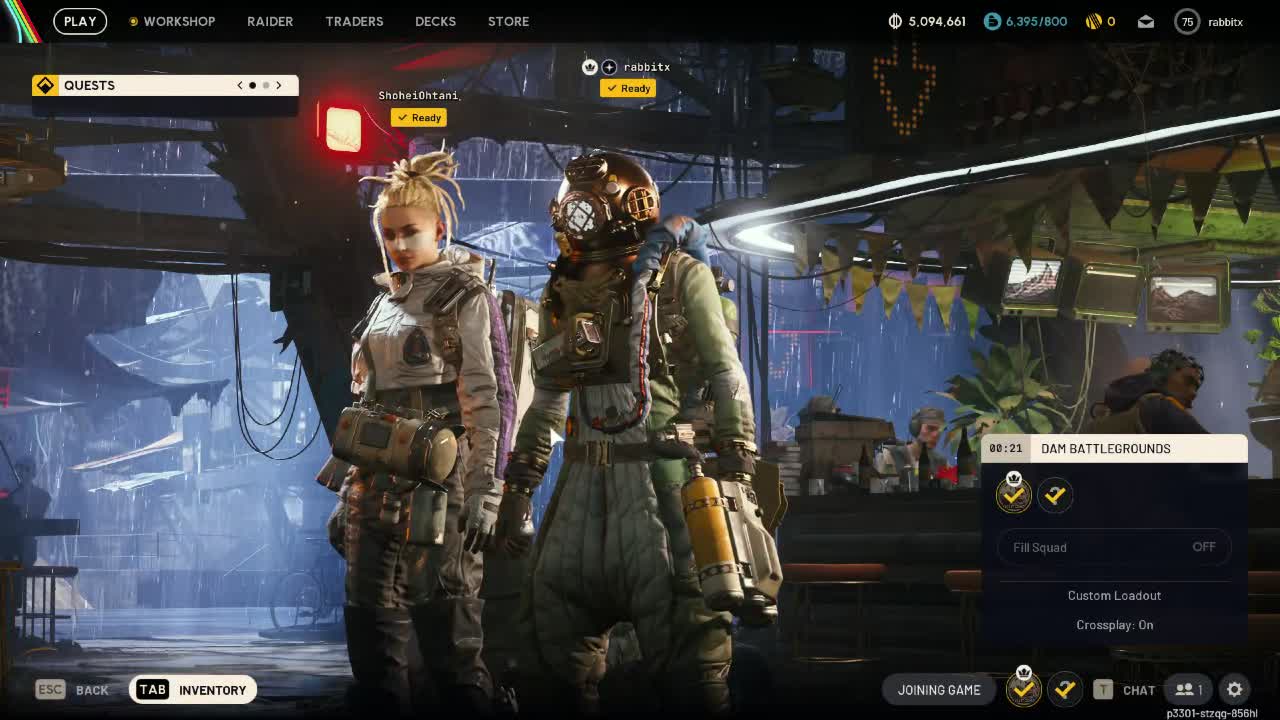This screenshot has width=1280, height=720.
Task: Click the rabbitx name above the diver
Action: click(647, 67)
